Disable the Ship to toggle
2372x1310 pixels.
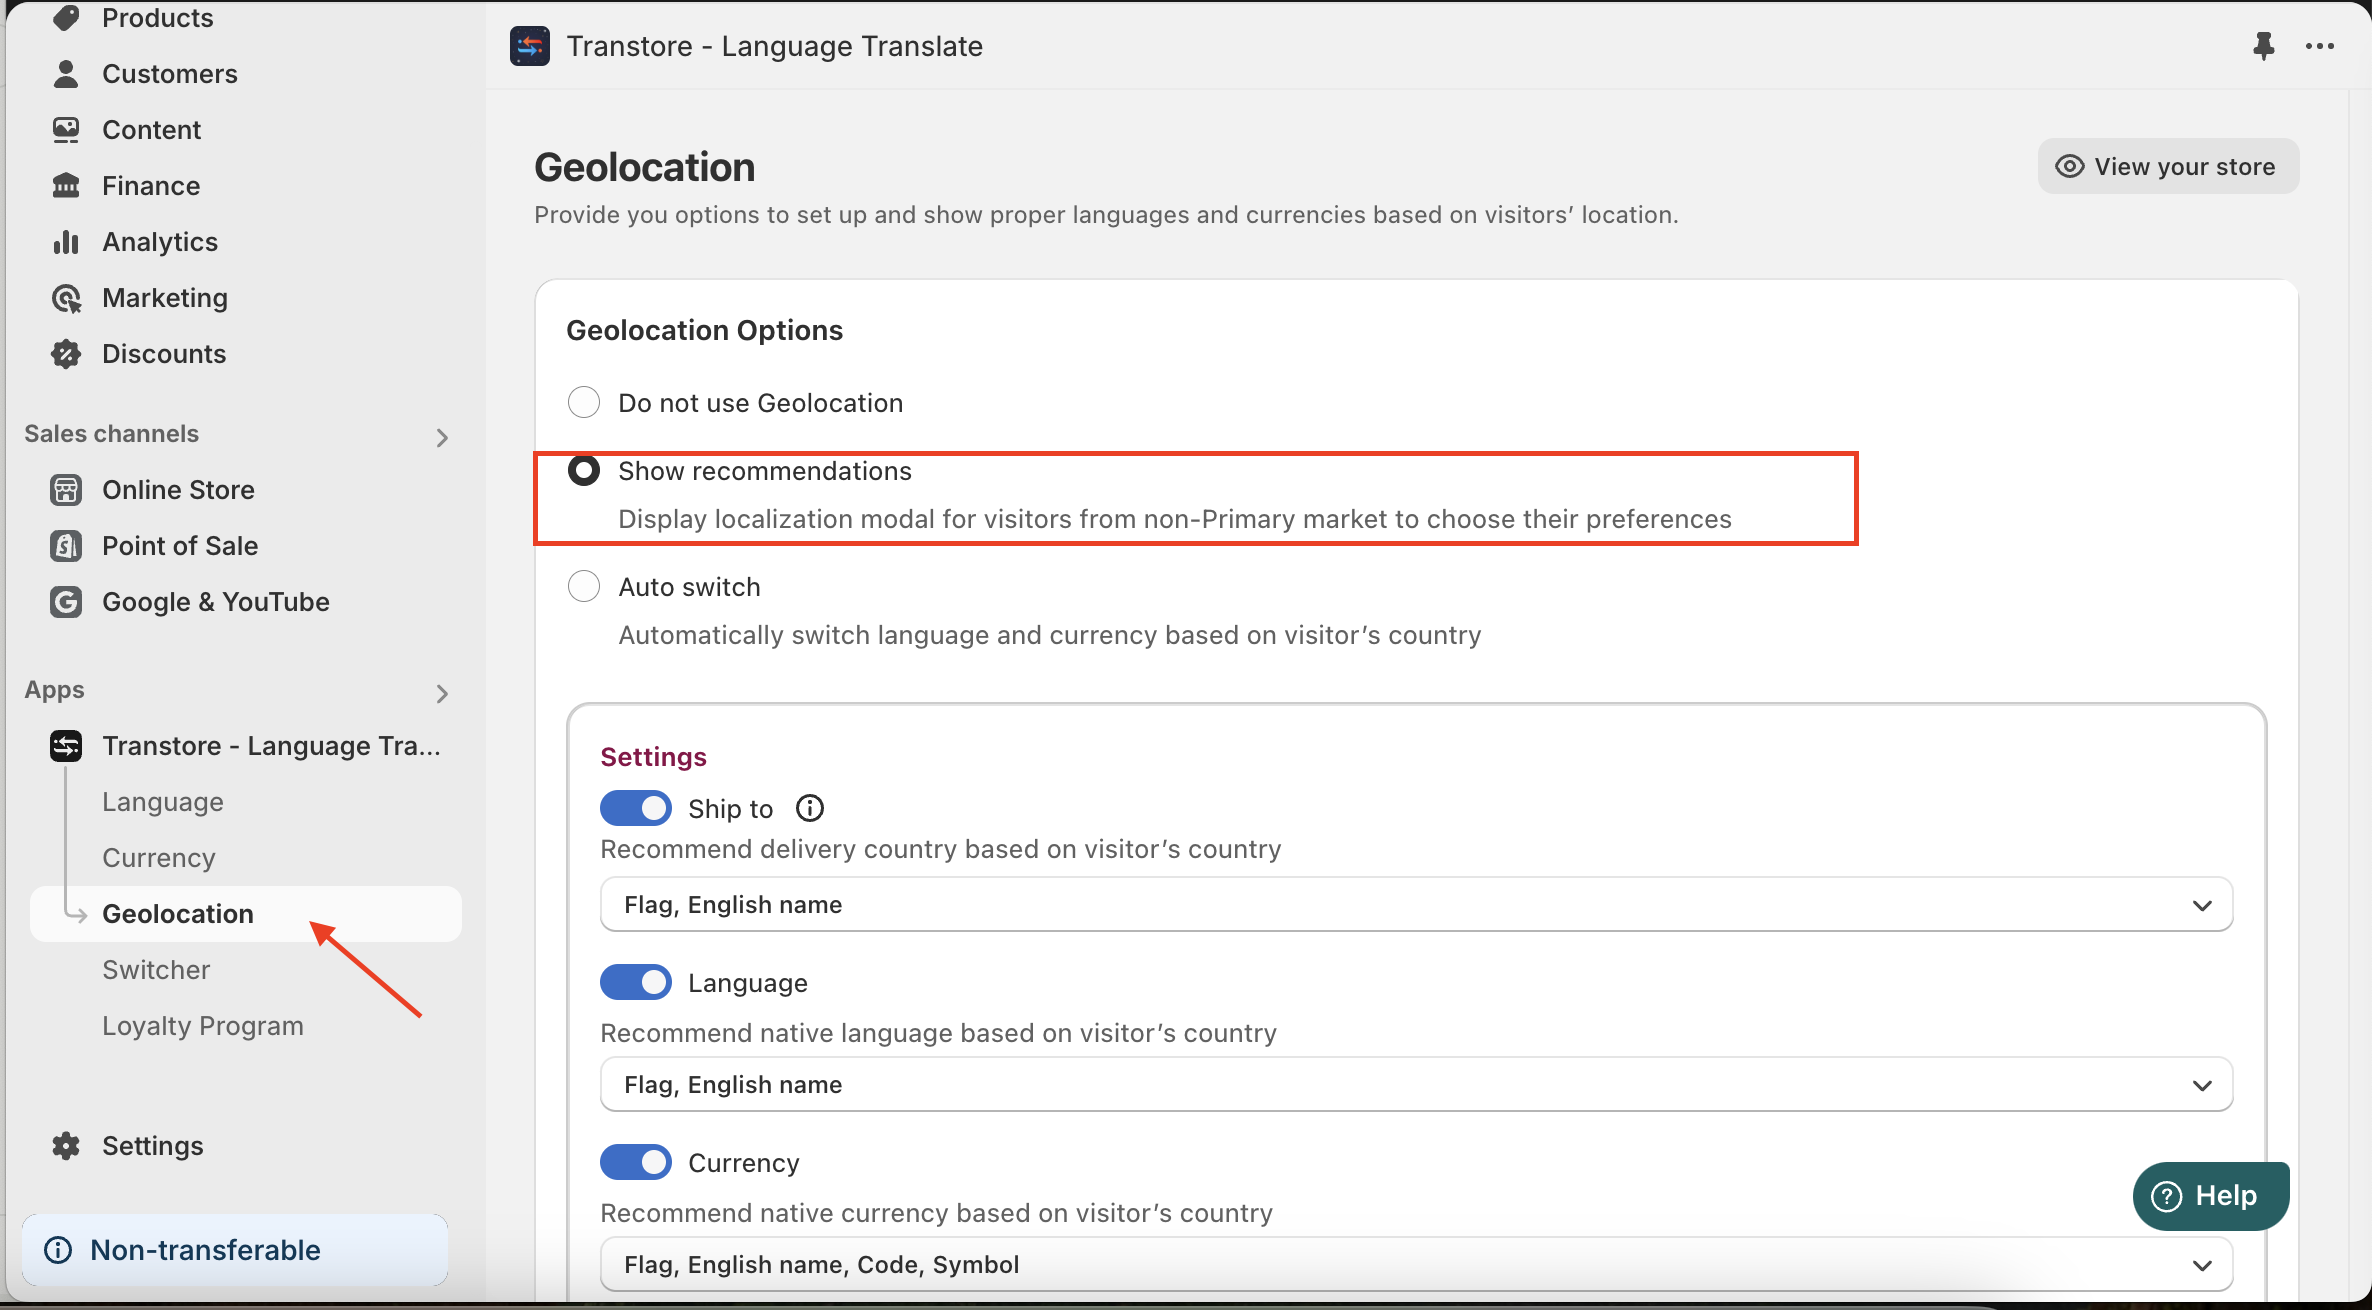636,808
